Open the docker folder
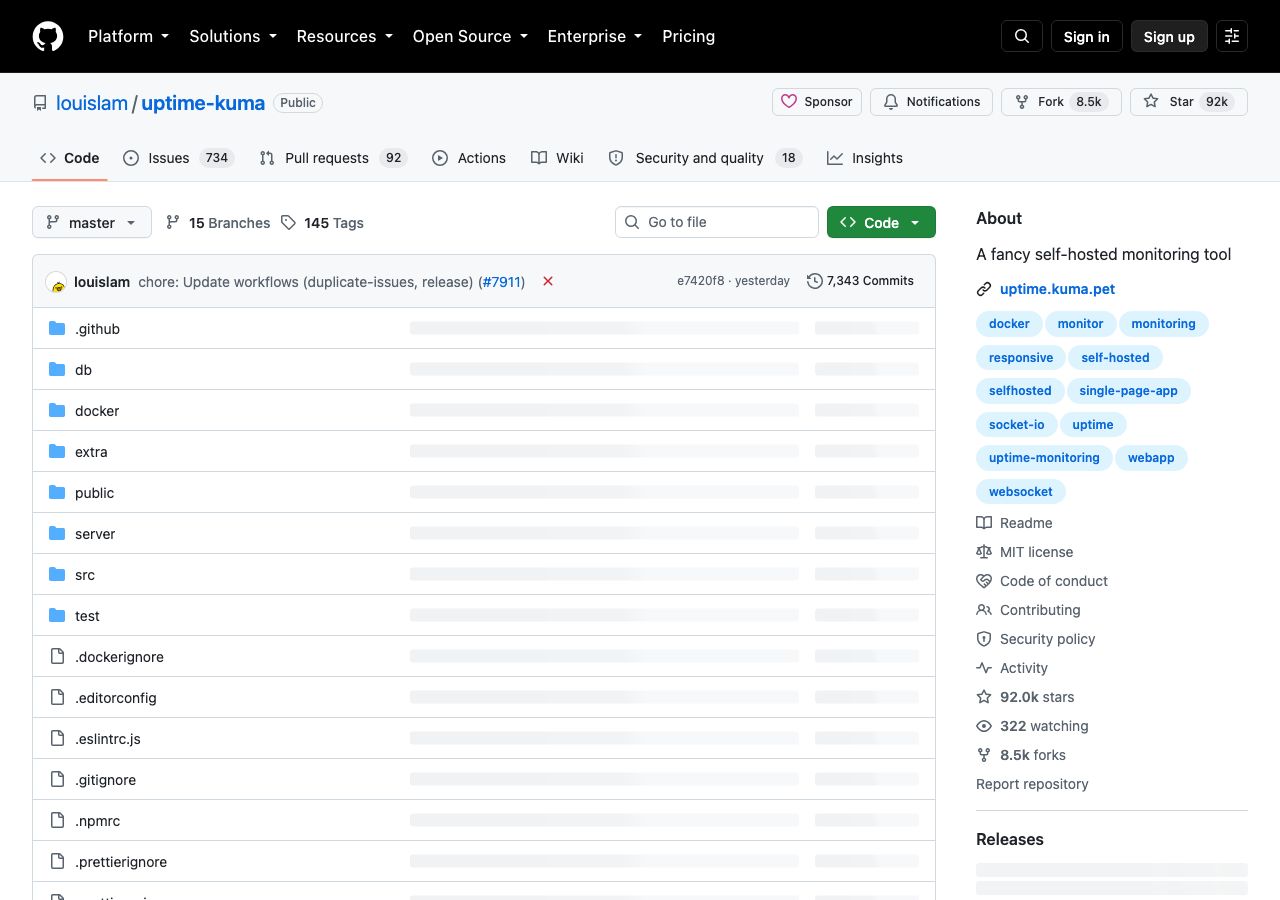This screenshot has height=900, width=1280. click(x=97, y=411)
